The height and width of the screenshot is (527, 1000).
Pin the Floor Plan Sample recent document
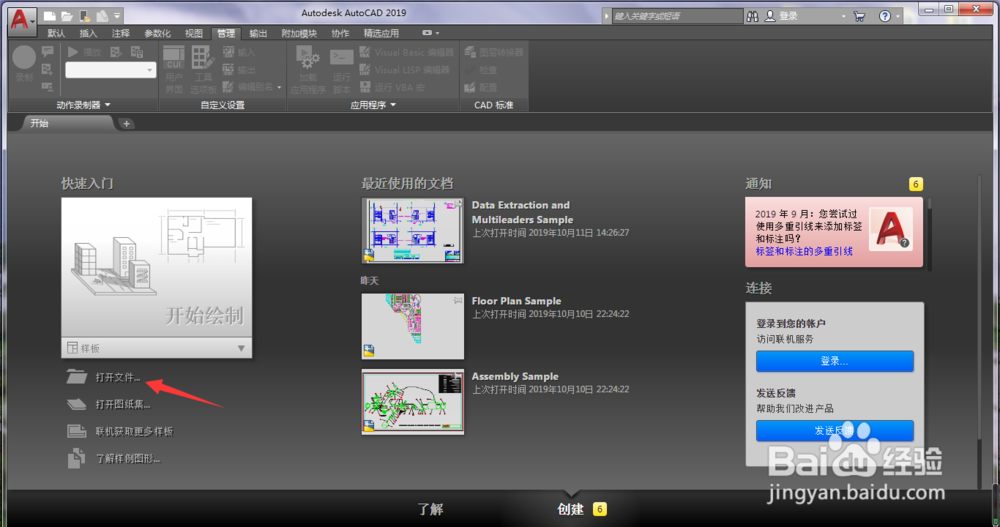[458, 300]
